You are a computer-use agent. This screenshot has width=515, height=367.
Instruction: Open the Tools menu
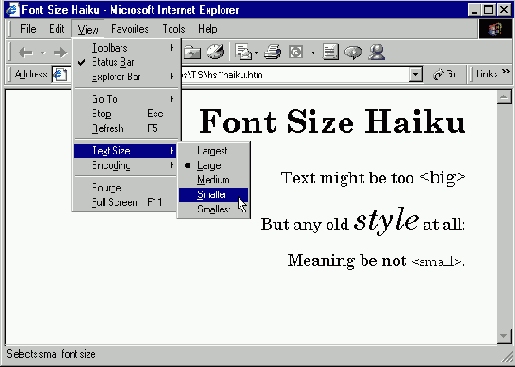click(x=174, y=29)
